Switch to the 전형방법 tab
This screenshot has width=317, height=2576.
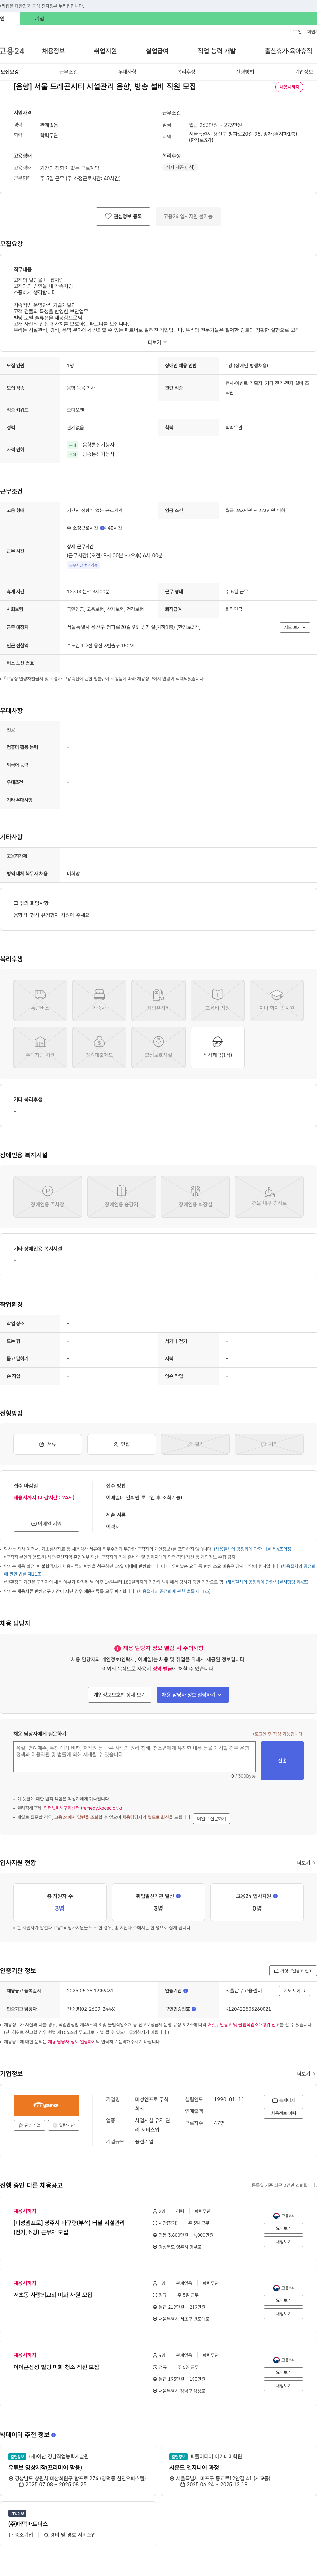(245, 72)
